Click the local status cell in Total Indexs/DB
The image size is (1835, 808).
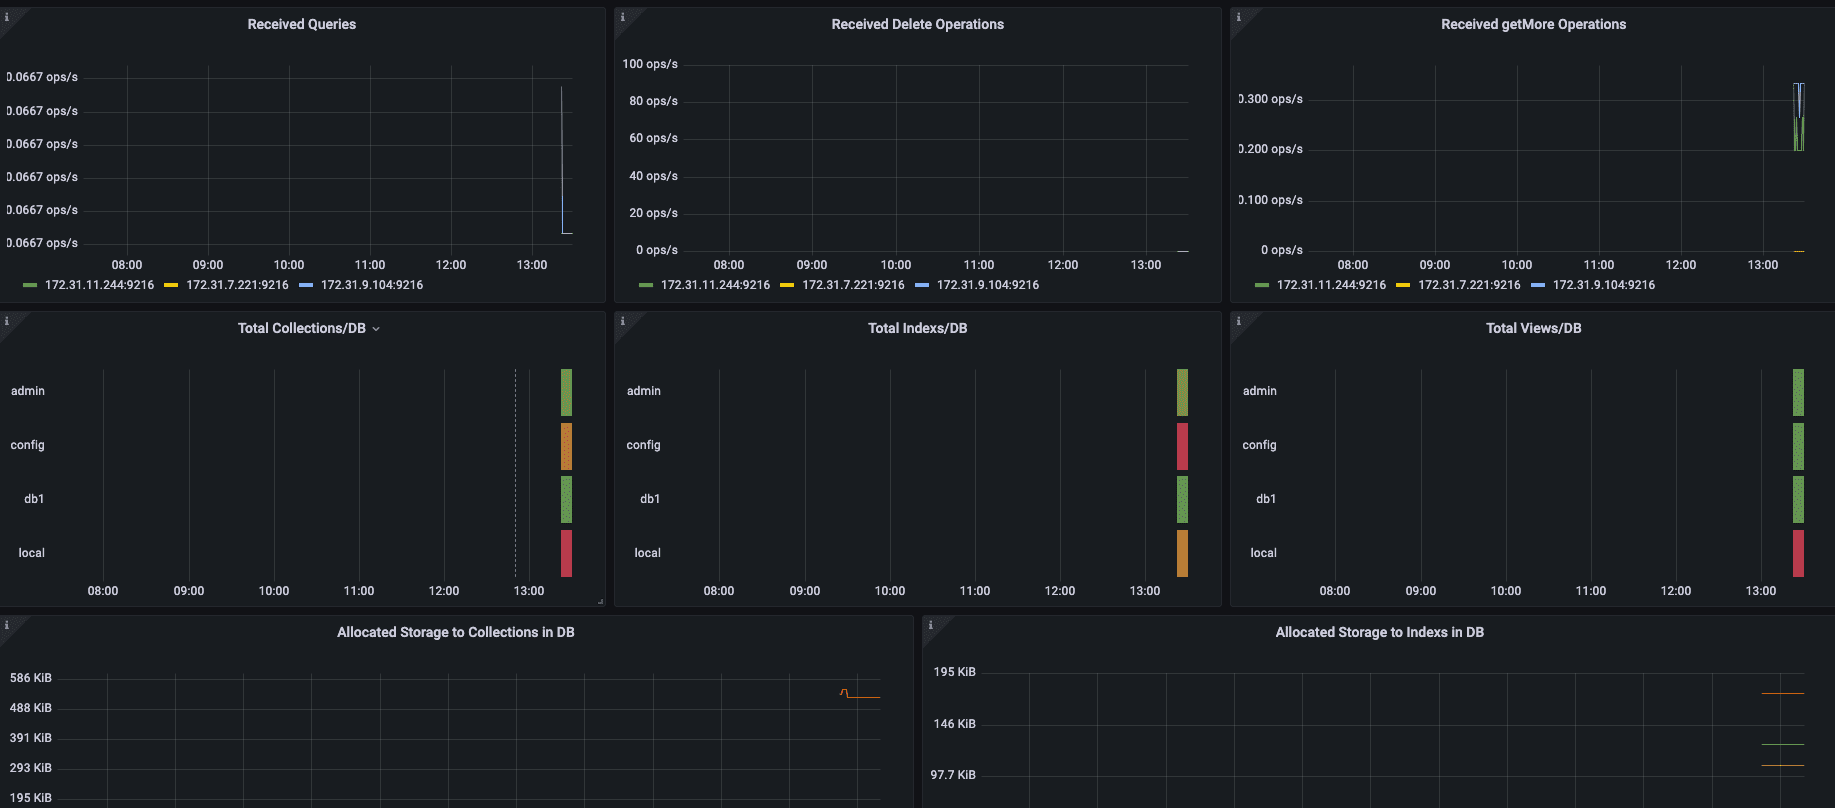(x=1182, y=553)
